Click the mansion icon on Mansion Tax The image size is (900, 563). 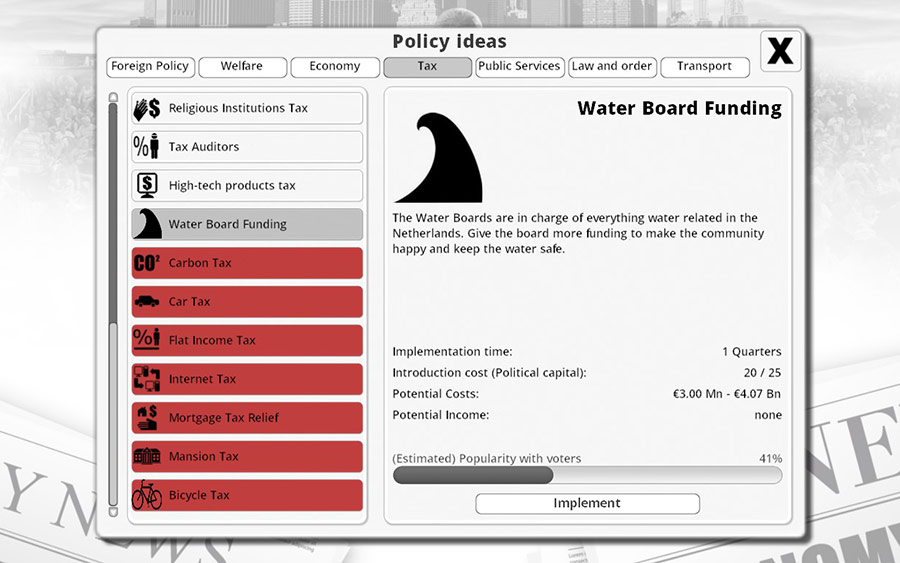(147, 456)
